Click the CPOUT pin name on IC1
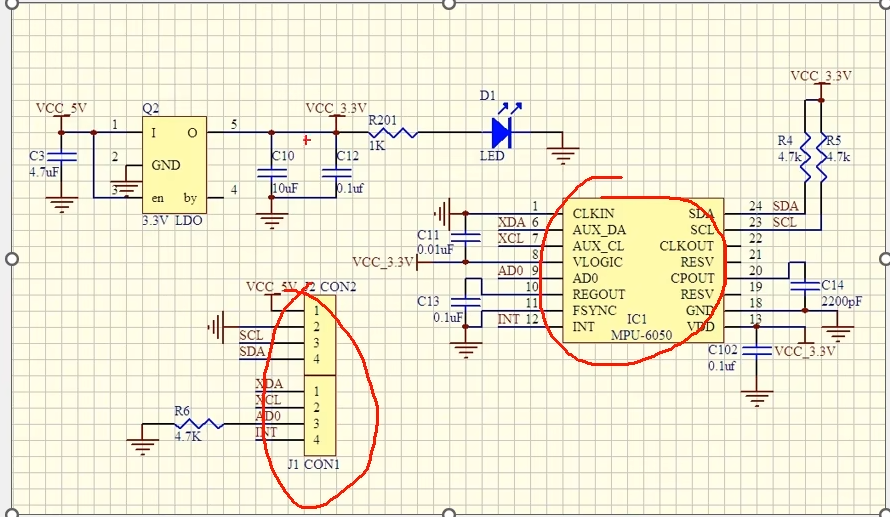 692,279
